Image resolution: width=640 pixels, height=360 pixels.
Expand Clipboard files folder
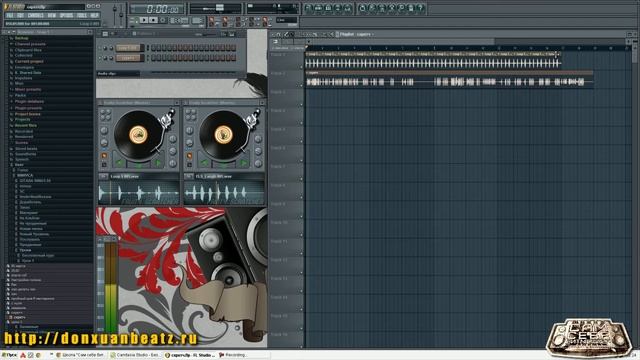pyautogui.click(x=28, y=50)
